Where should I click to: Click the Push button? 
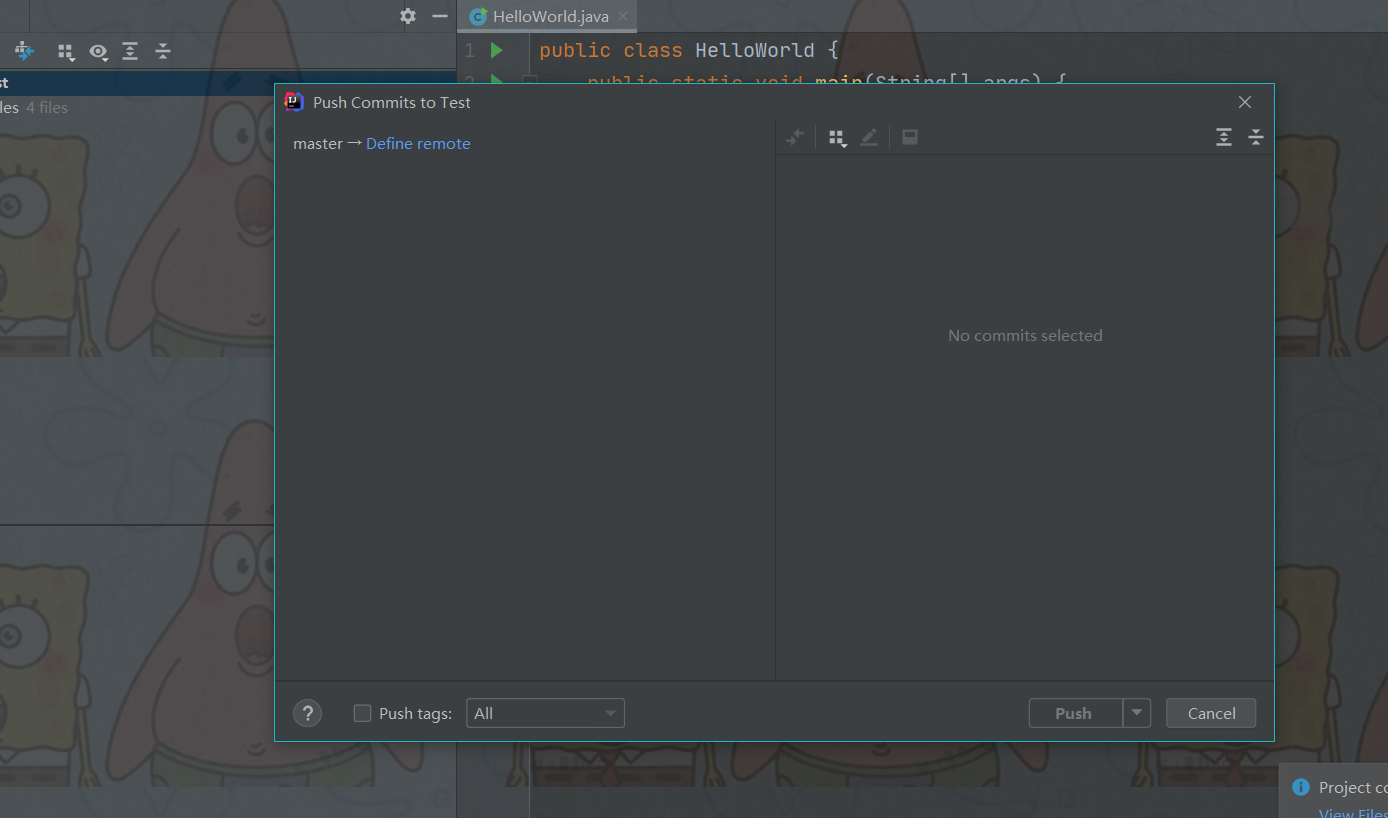click(x=1075, y=713)
